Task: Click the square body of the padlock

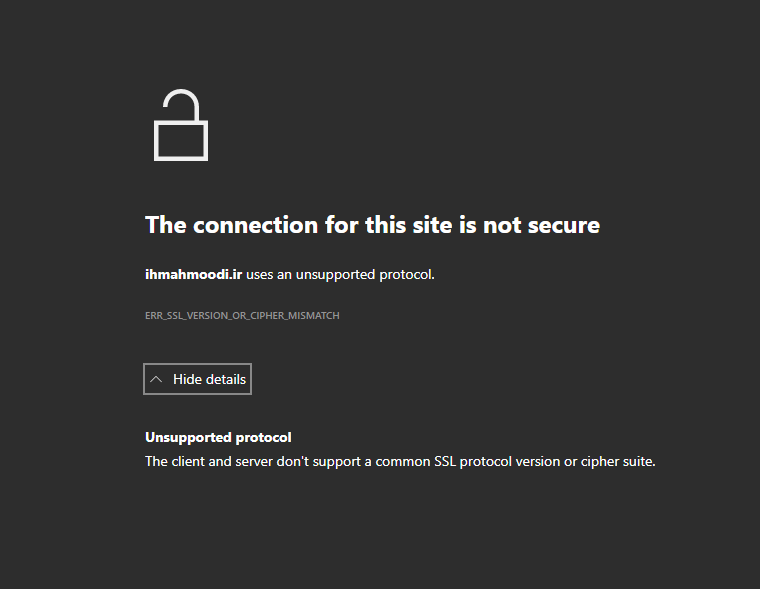Action: [180, 140]
